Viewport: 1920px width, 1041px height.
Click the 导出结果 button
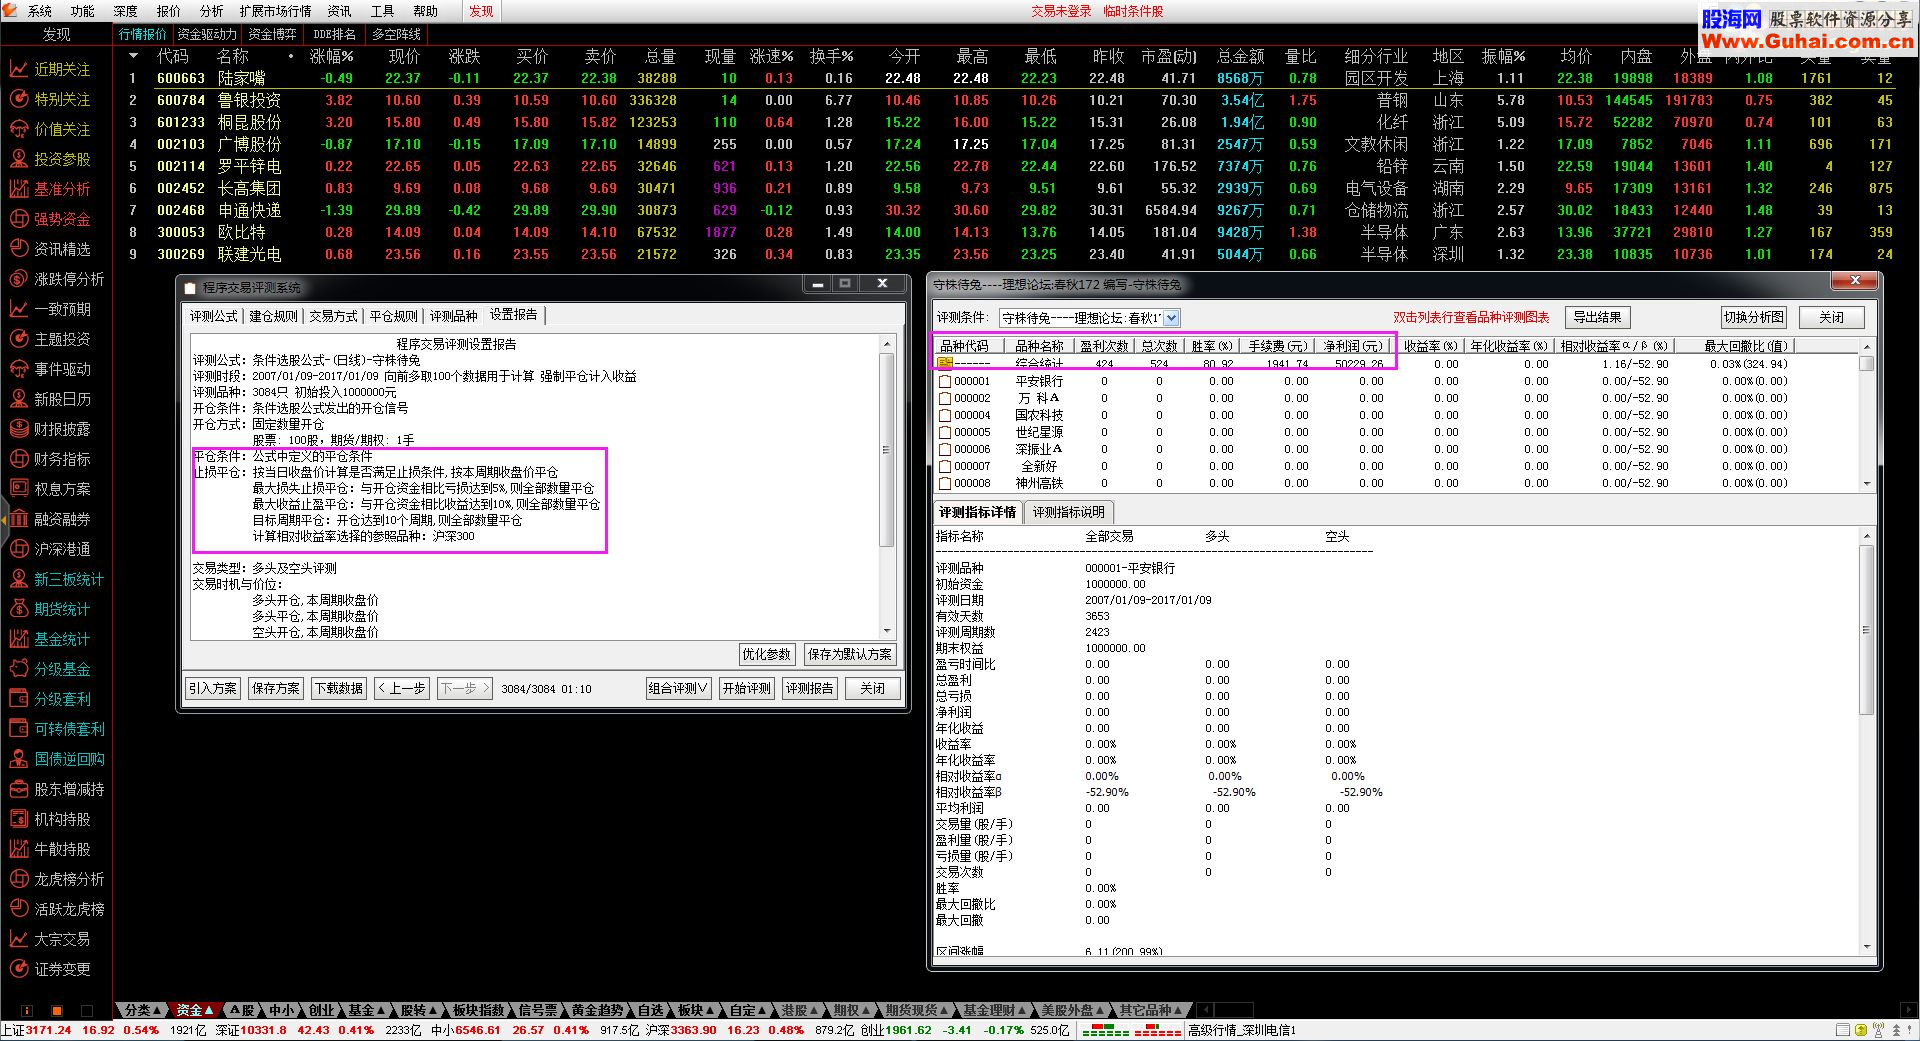pyautogui.click(x=1597, y=317)
